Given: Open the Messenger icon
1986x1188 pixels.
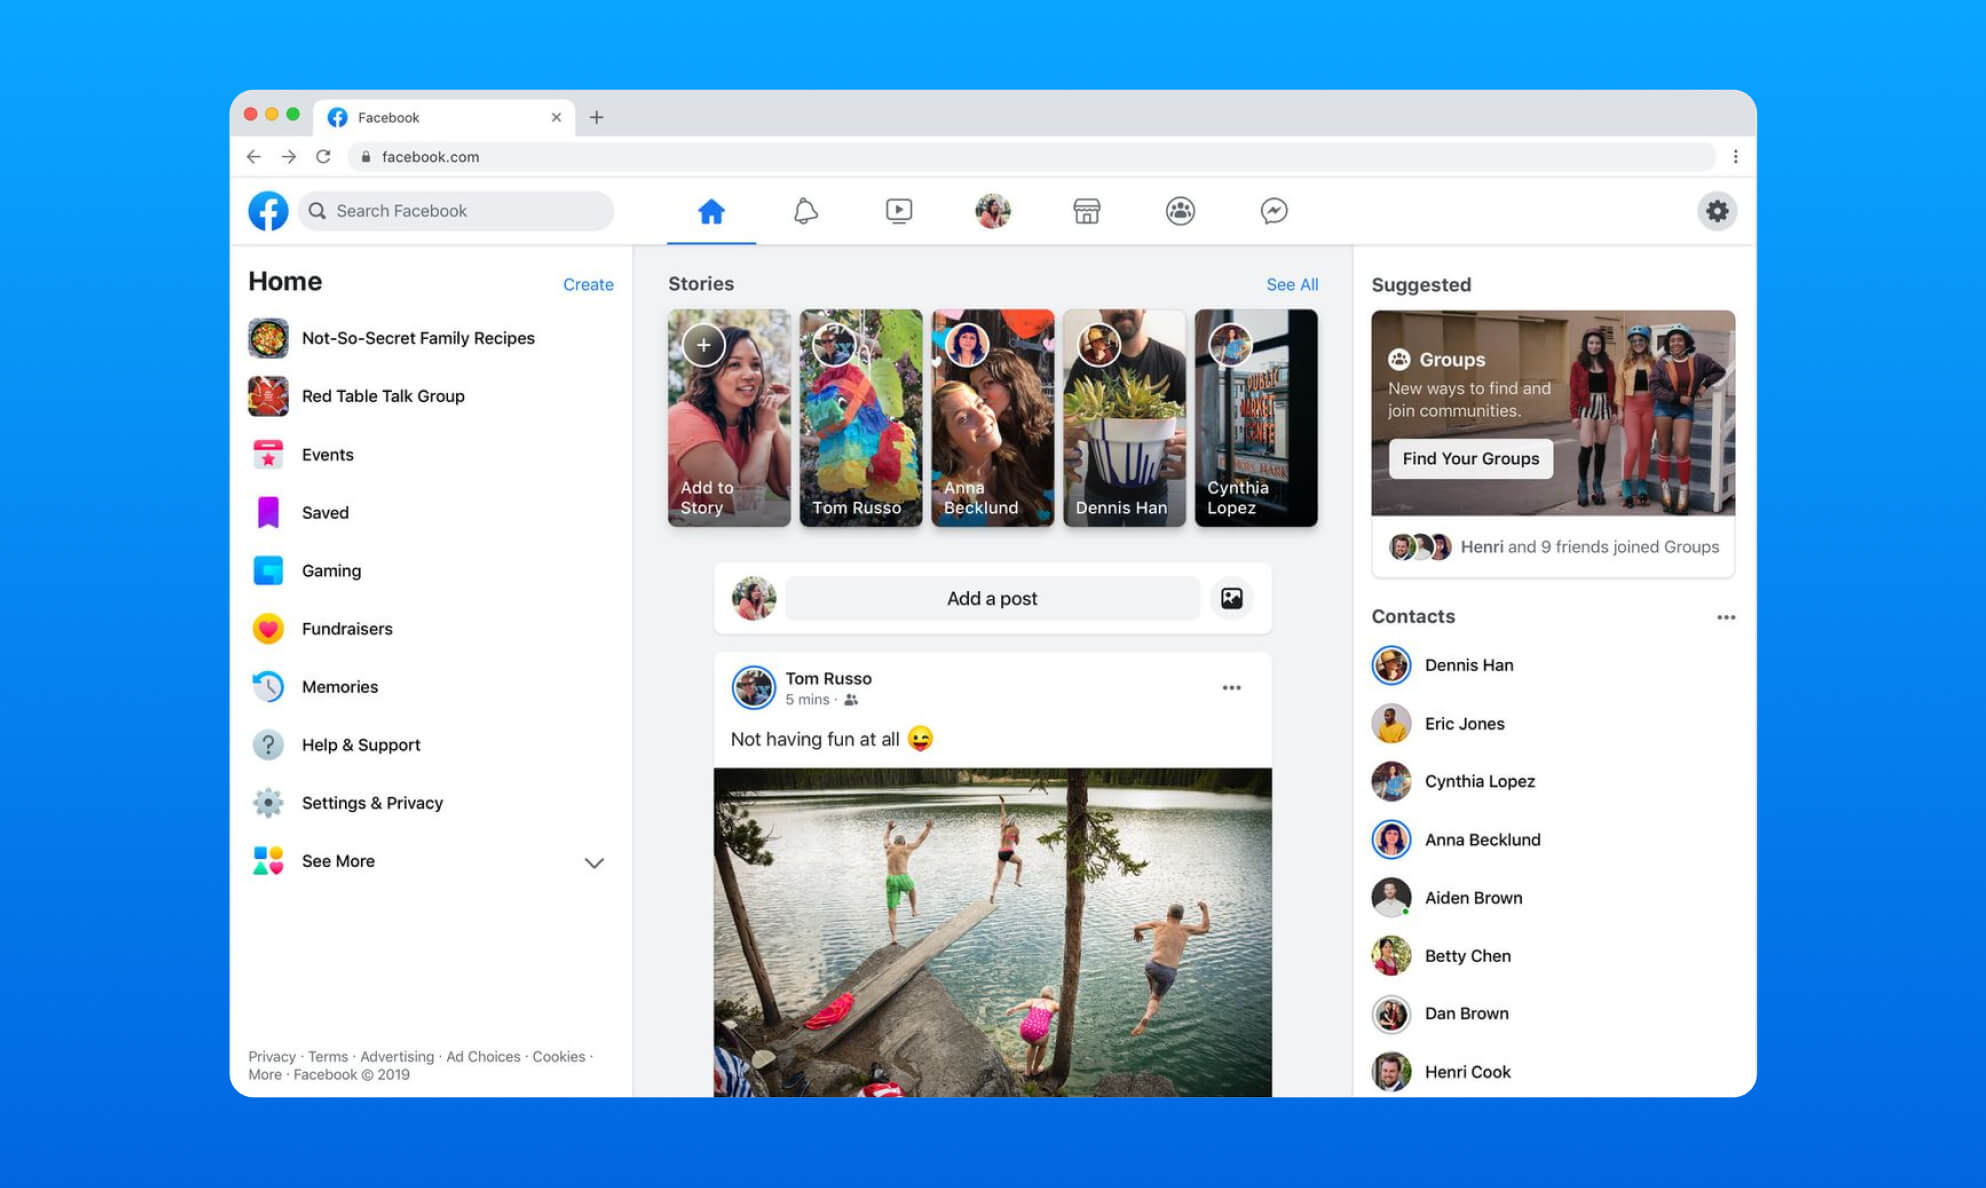Looking at the screenshot, I should pos(1273,211).
